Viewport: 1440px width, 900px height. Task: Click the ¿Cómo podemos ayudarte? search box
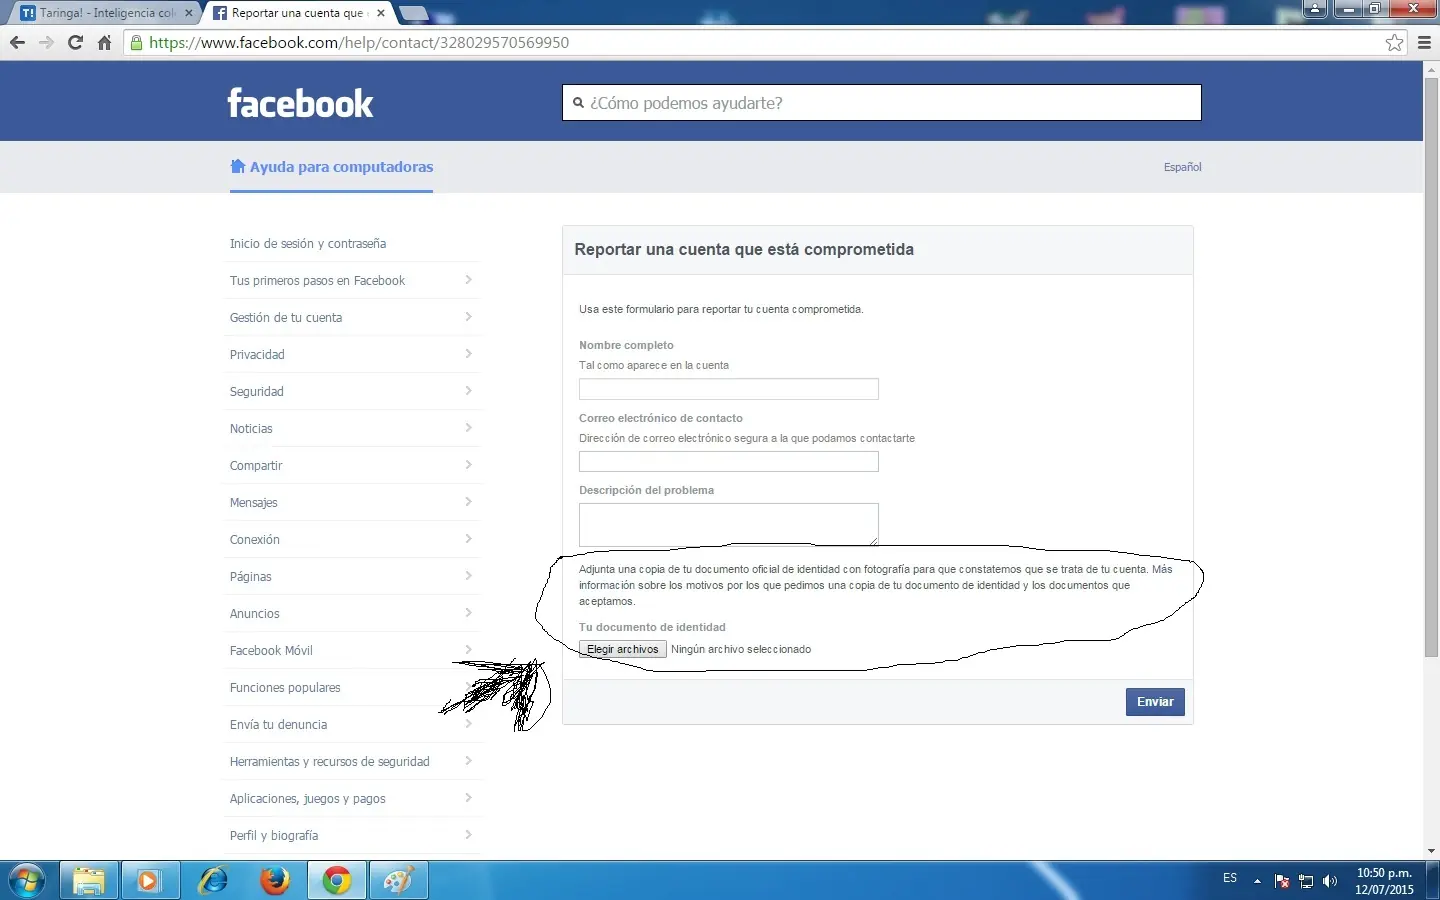point(882,103)
